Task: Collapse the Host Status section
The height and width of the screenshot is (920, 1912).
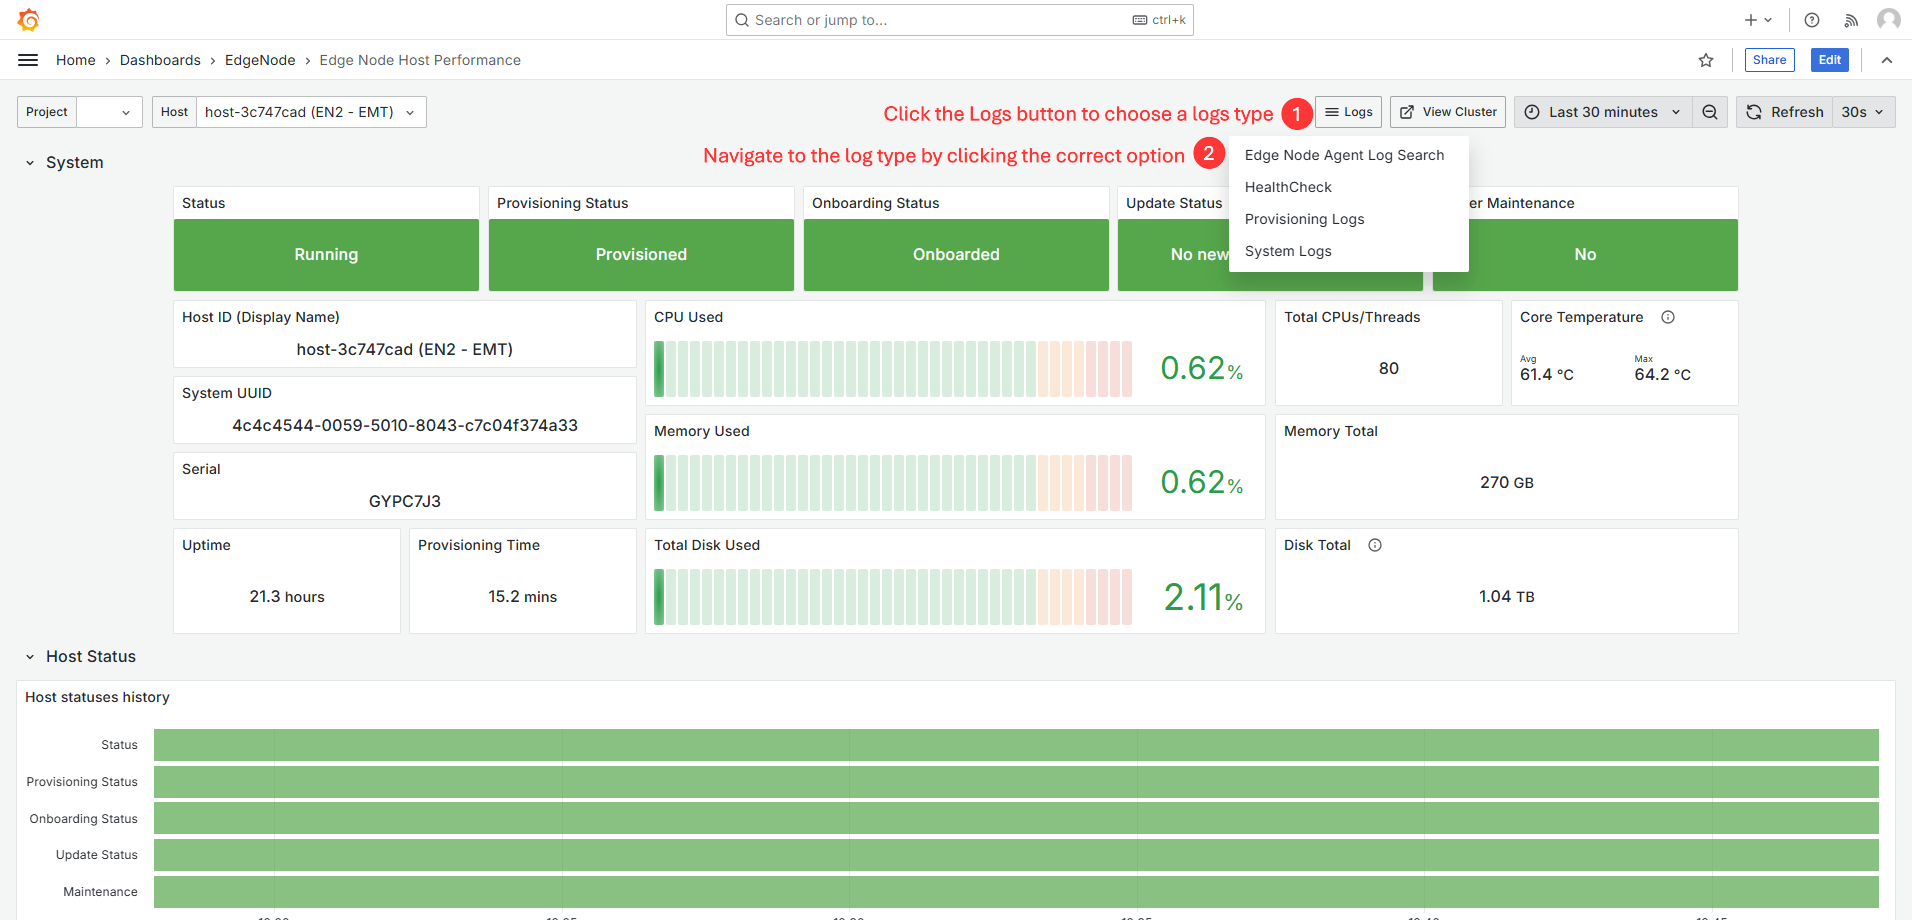Action: point(30,657)
